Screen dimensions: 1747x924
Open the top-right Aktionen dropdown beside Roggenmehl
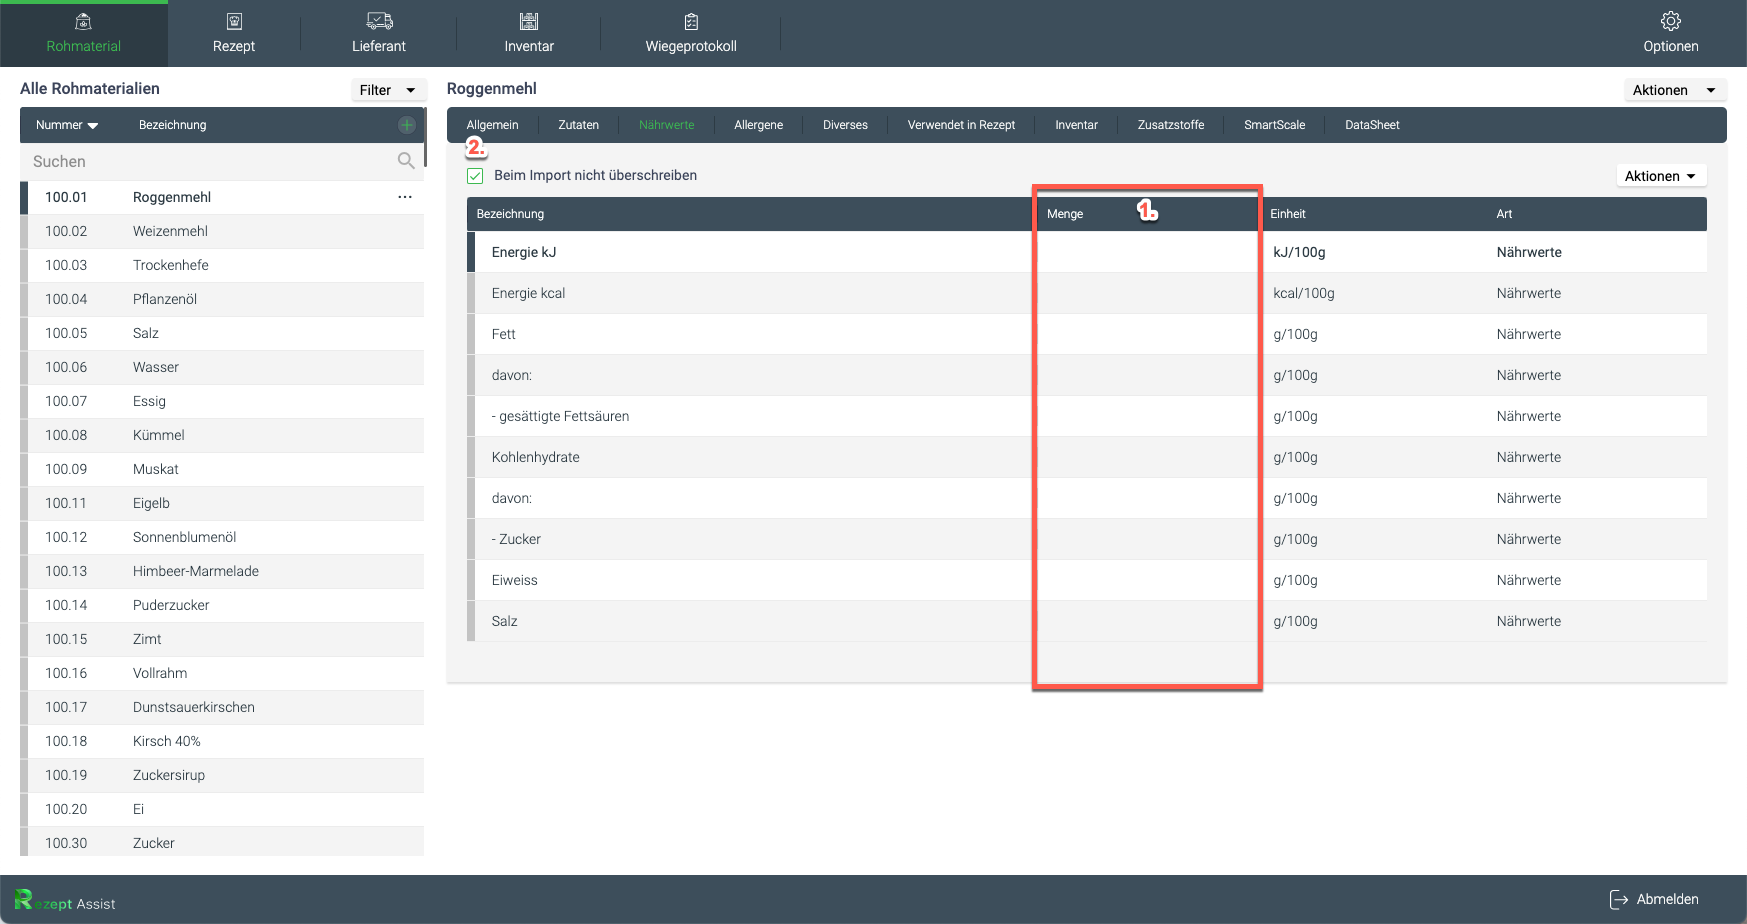coord(1673,90)
